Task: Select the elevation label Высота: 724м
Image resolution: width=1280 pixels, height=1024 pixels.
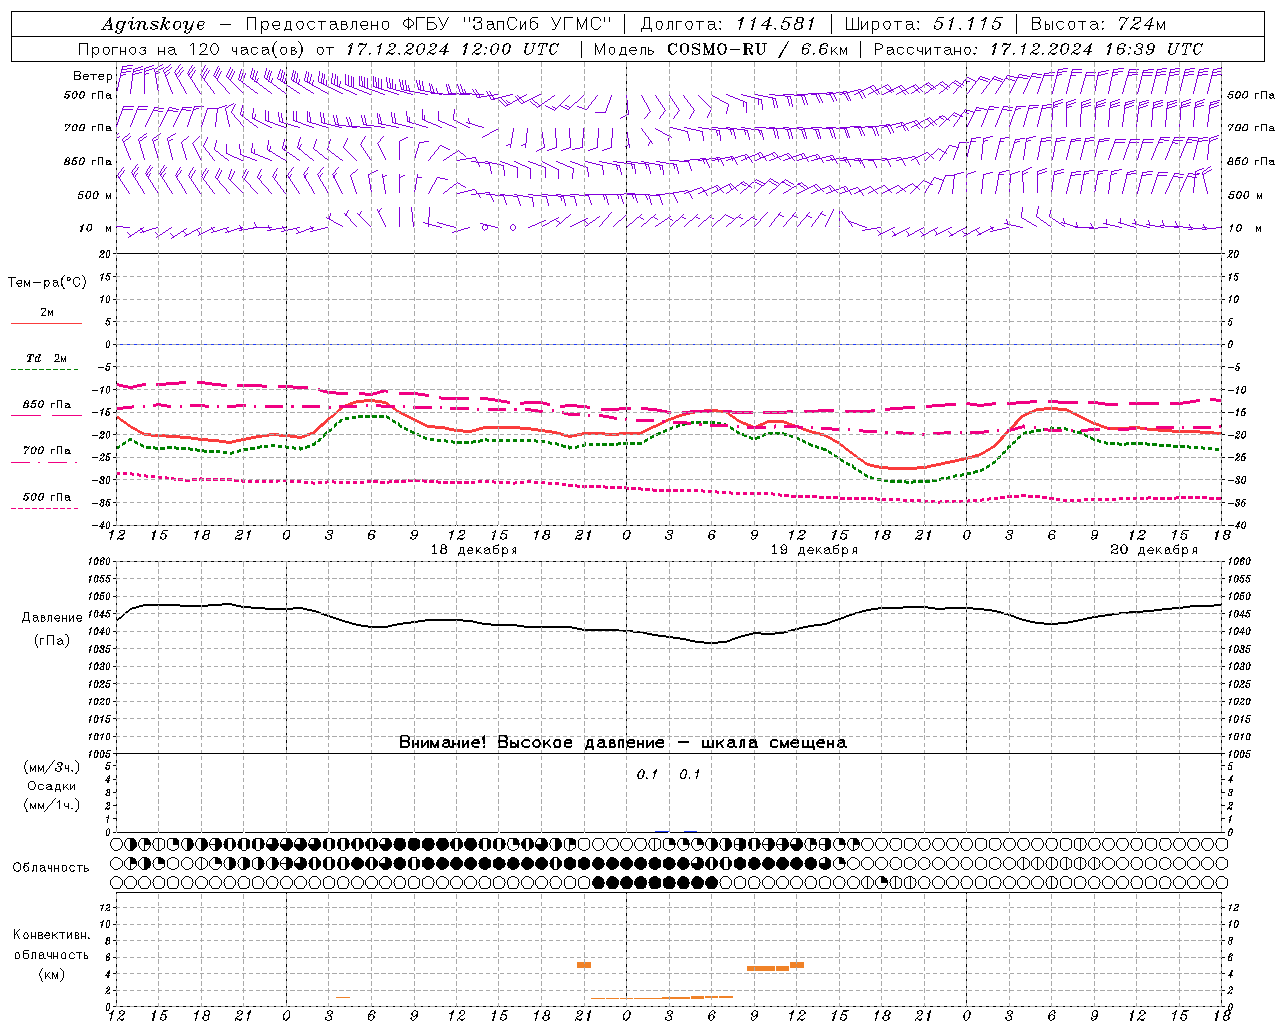Action: (x=1098, y=24)
